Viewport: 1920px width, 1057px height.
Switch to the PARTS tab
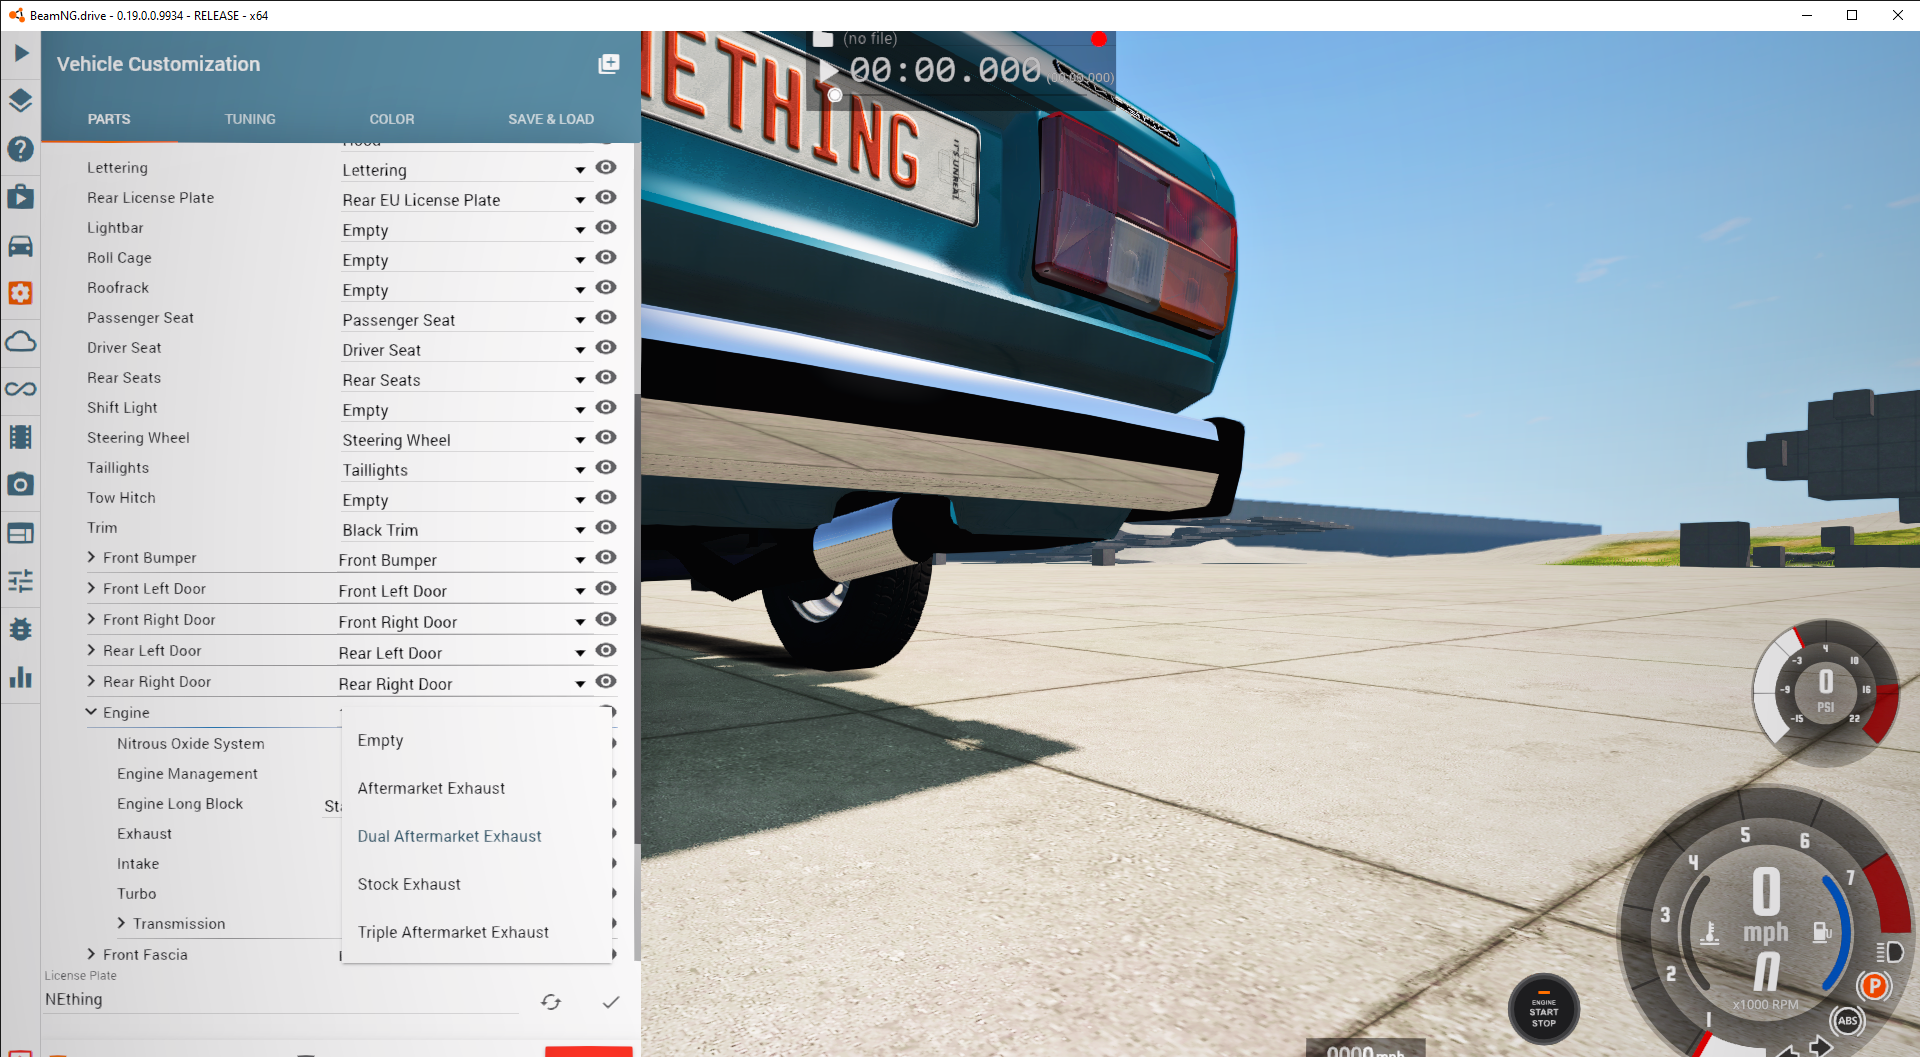pos(109,119)
